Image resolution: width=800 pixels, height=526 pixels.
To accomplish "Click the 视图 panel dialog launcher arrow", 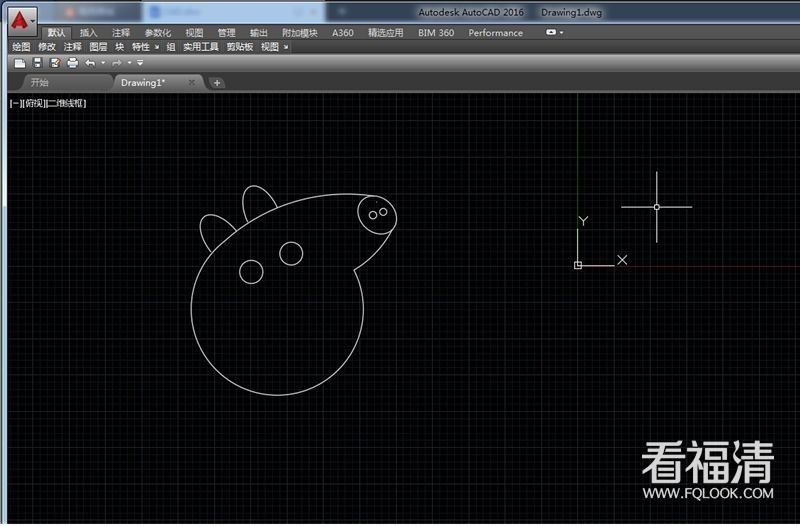I will click(286, 47).
